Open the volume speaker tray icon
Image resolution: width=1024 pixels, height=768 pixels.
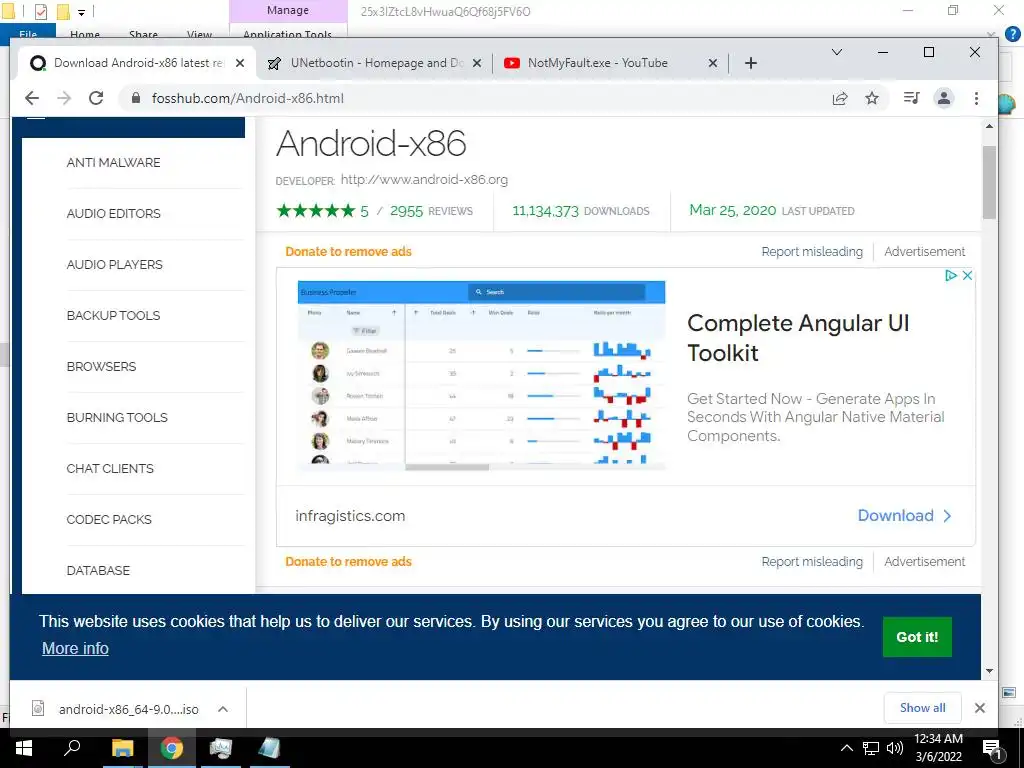895,748
